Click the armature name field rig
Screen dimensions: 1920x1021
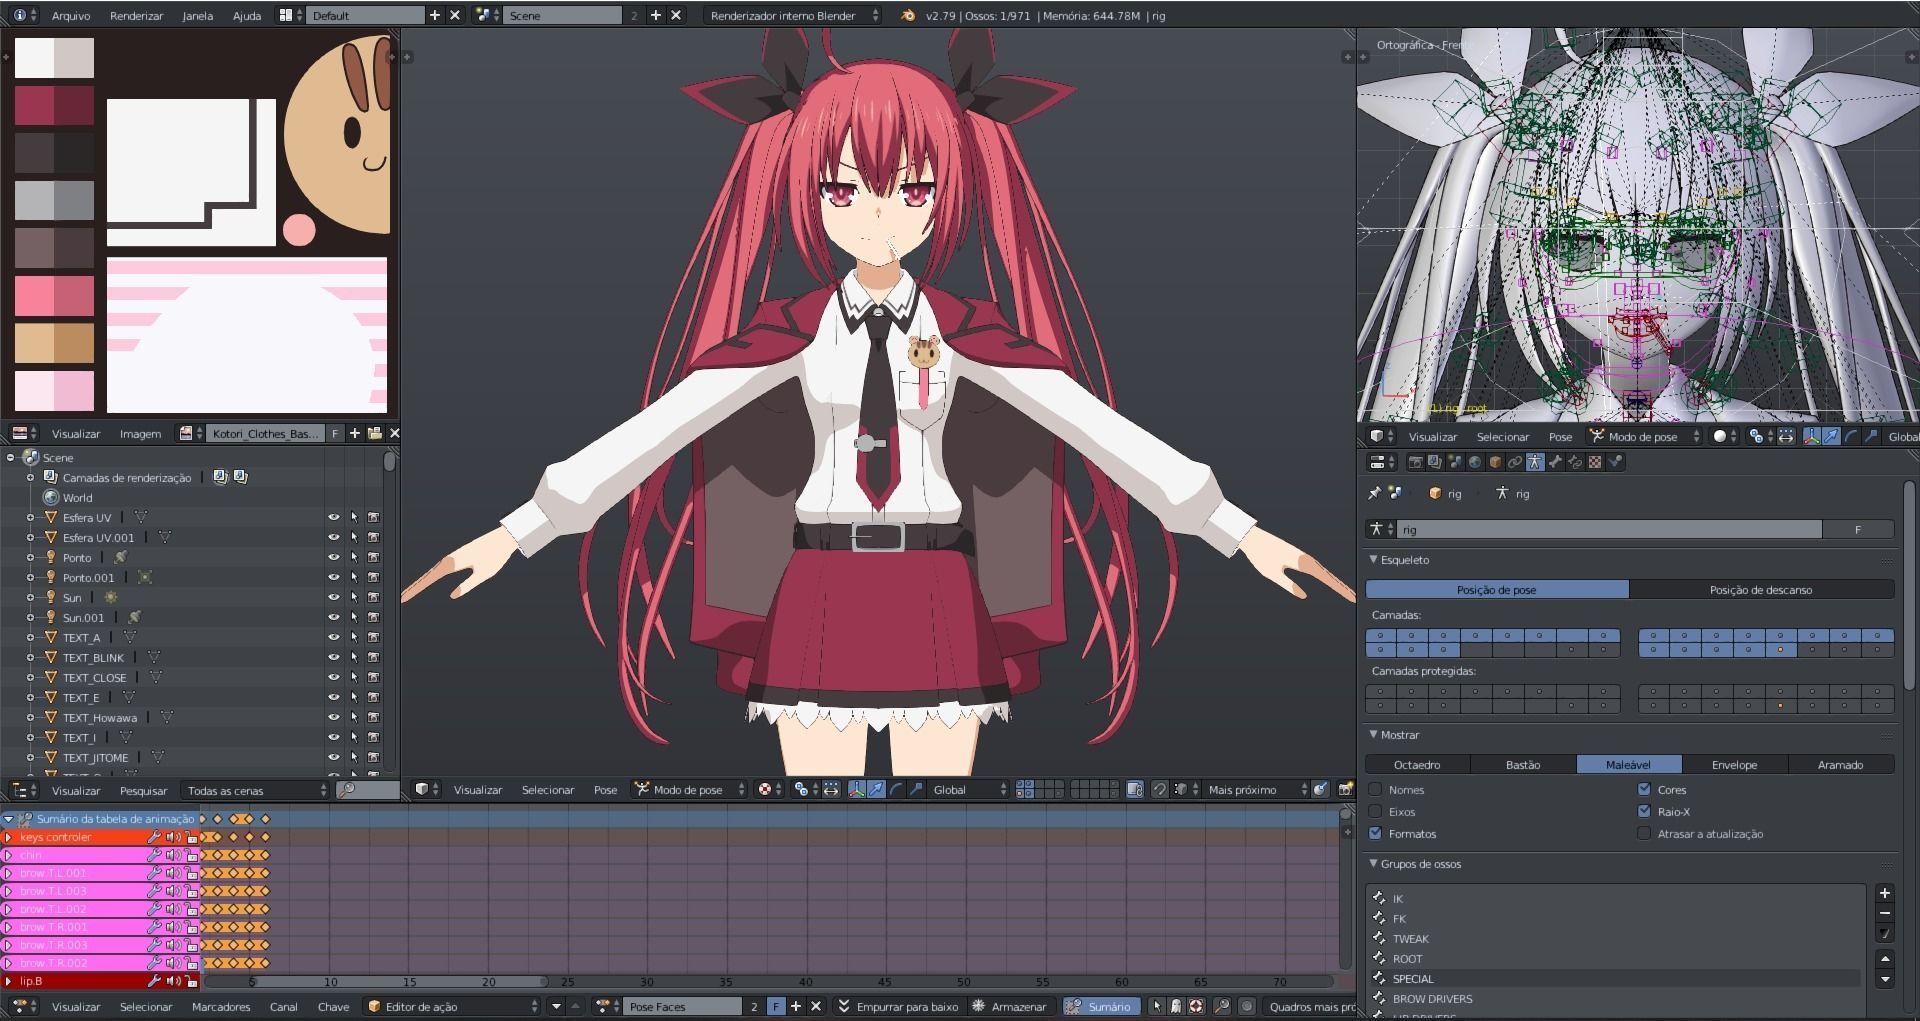coord(1610,530)
